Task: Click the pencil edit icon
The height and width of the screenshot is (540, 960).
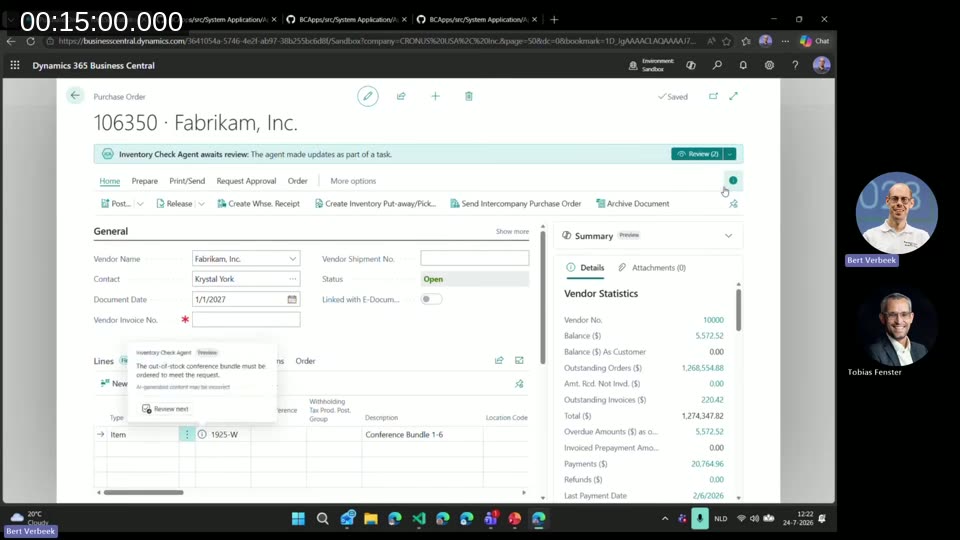Action: pyautogui.click(x=368, y=96)
